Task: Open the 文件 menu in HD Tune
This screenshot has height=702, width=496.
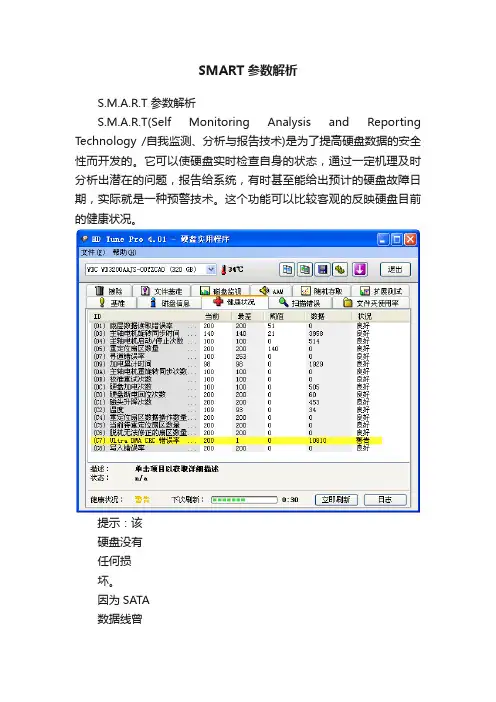Action: point(93,253)
